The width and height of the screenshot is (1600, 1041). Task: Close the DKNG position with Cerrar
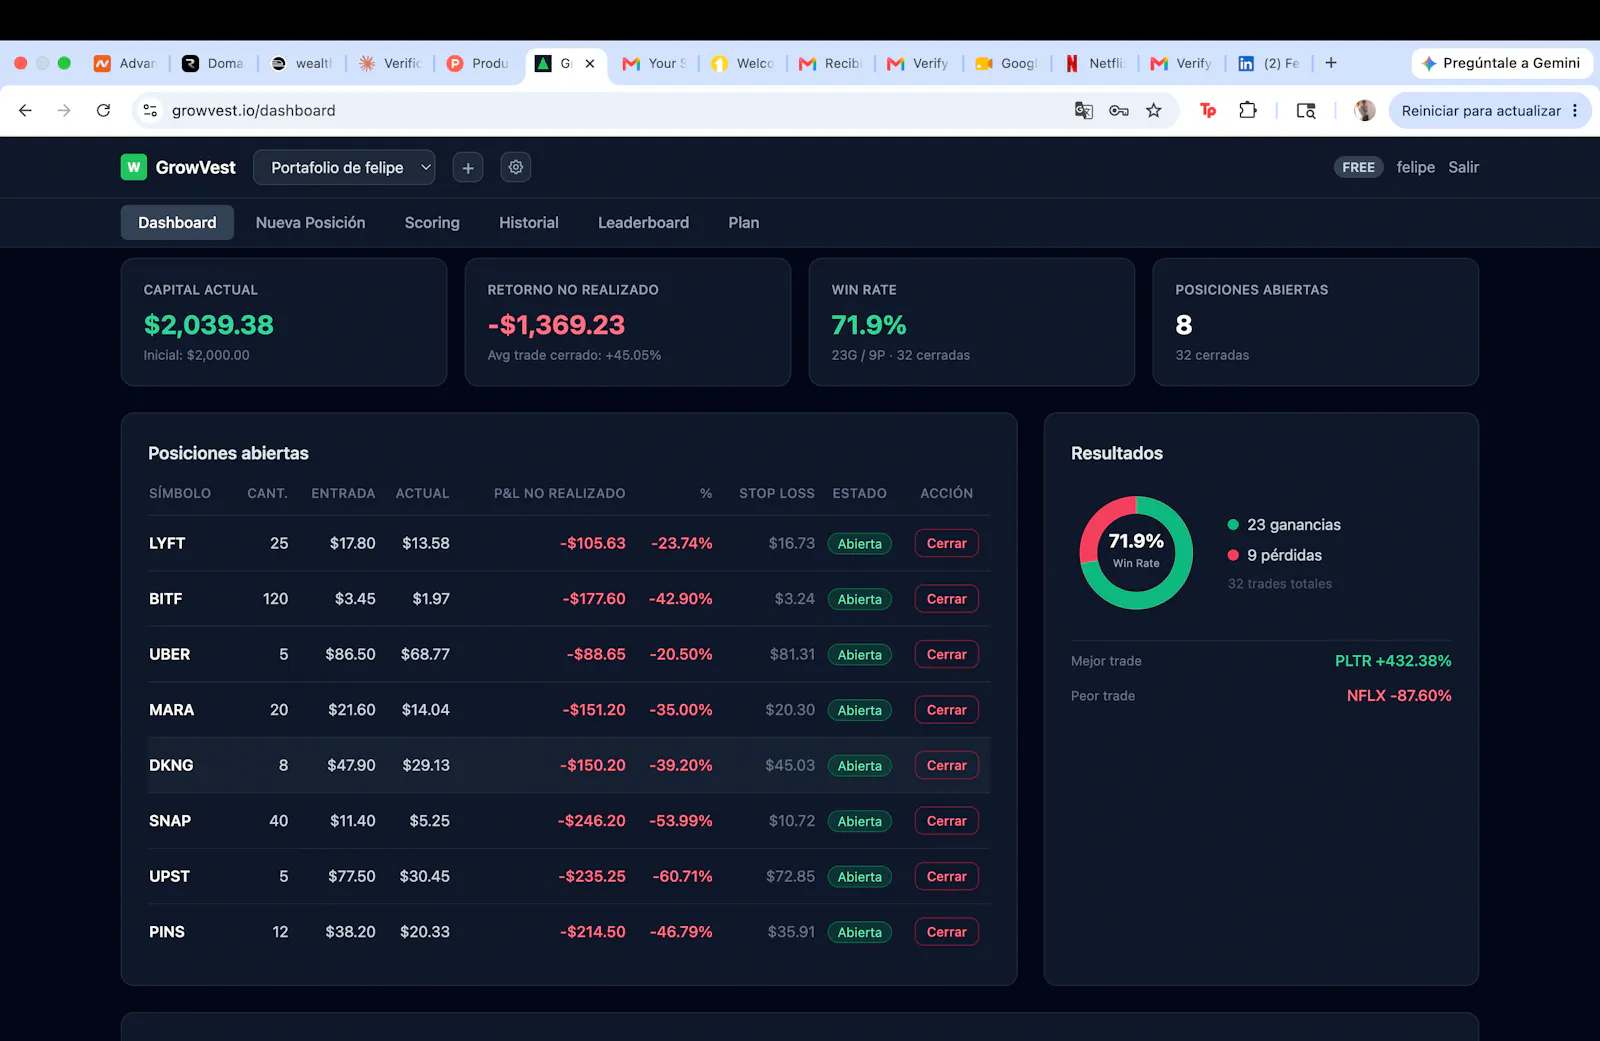(946, 765)
